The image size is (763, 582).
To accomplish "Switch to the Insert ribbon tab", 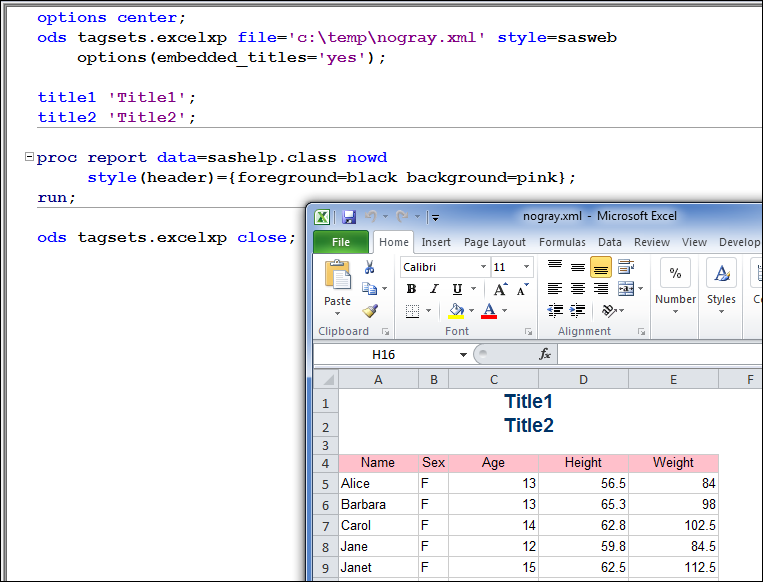I will click(x=436, y=242).
